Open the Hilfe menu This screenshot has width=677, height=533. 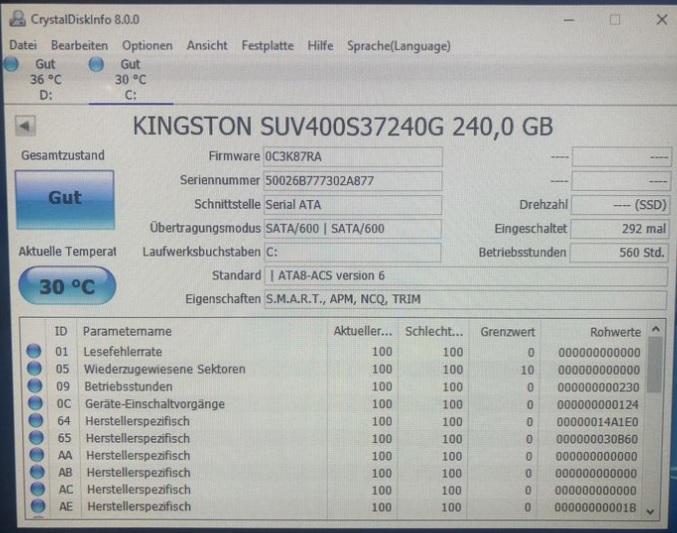click(320, 45)
